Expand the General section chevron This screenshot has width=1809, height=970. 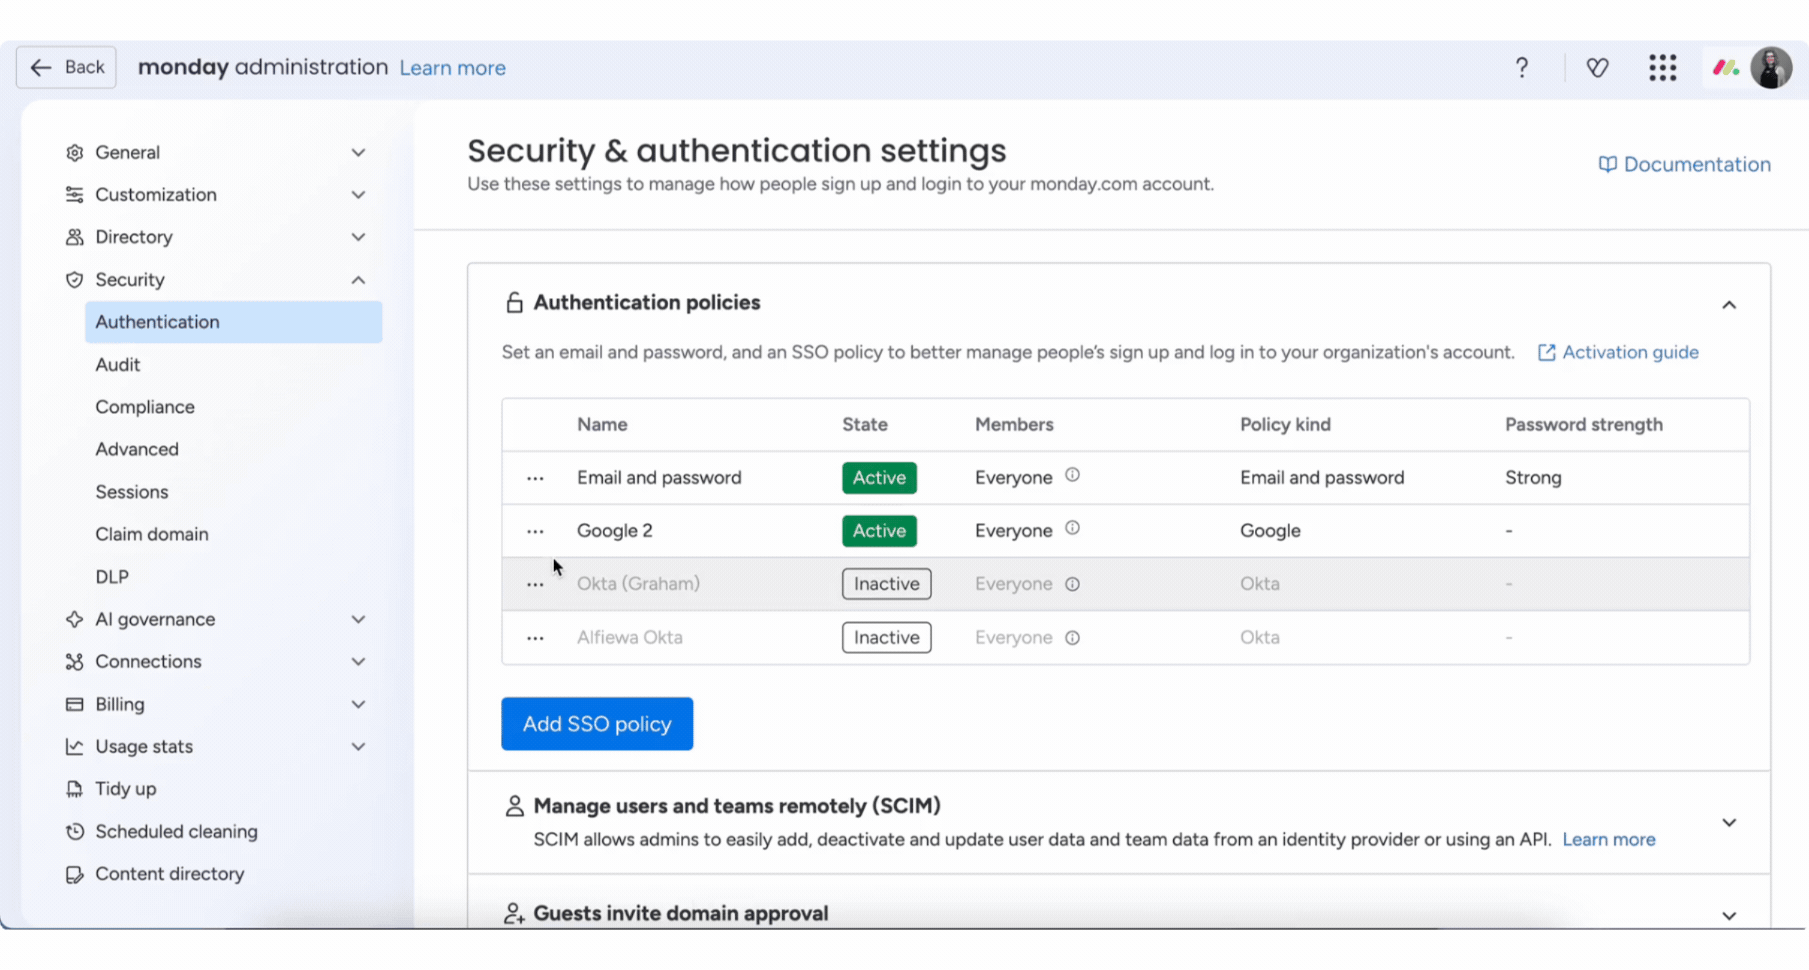(x=358, y=152)
